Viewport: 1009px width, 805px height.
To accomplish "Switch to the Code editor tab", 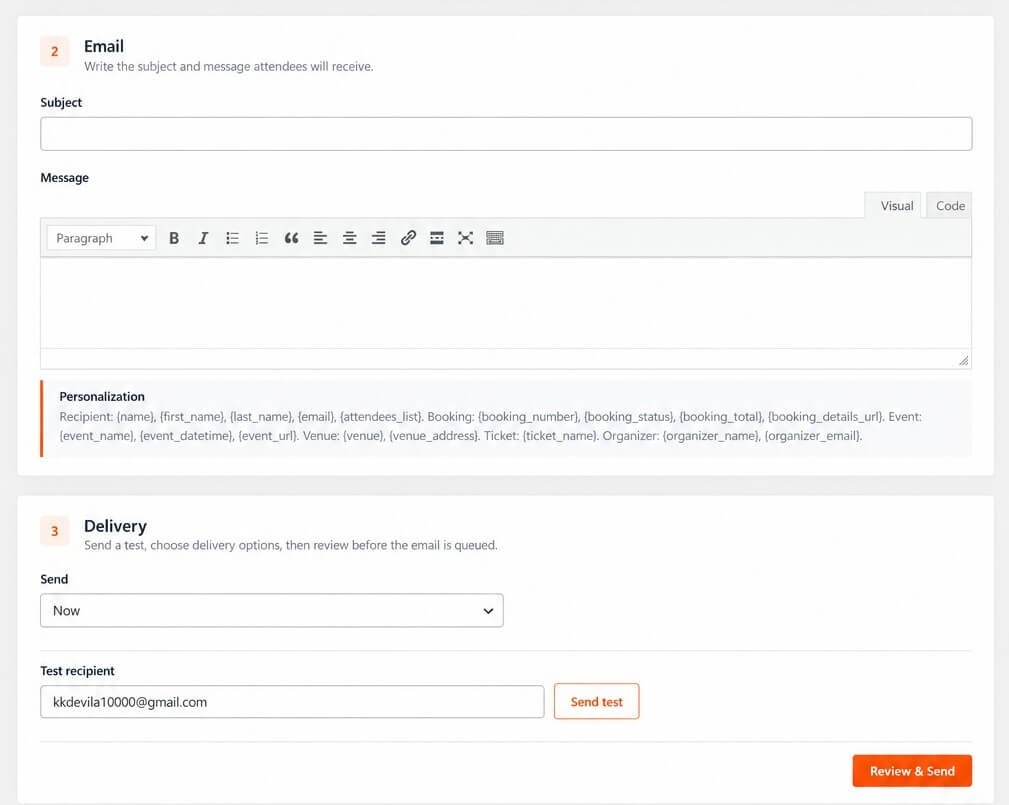I will 950,206.
